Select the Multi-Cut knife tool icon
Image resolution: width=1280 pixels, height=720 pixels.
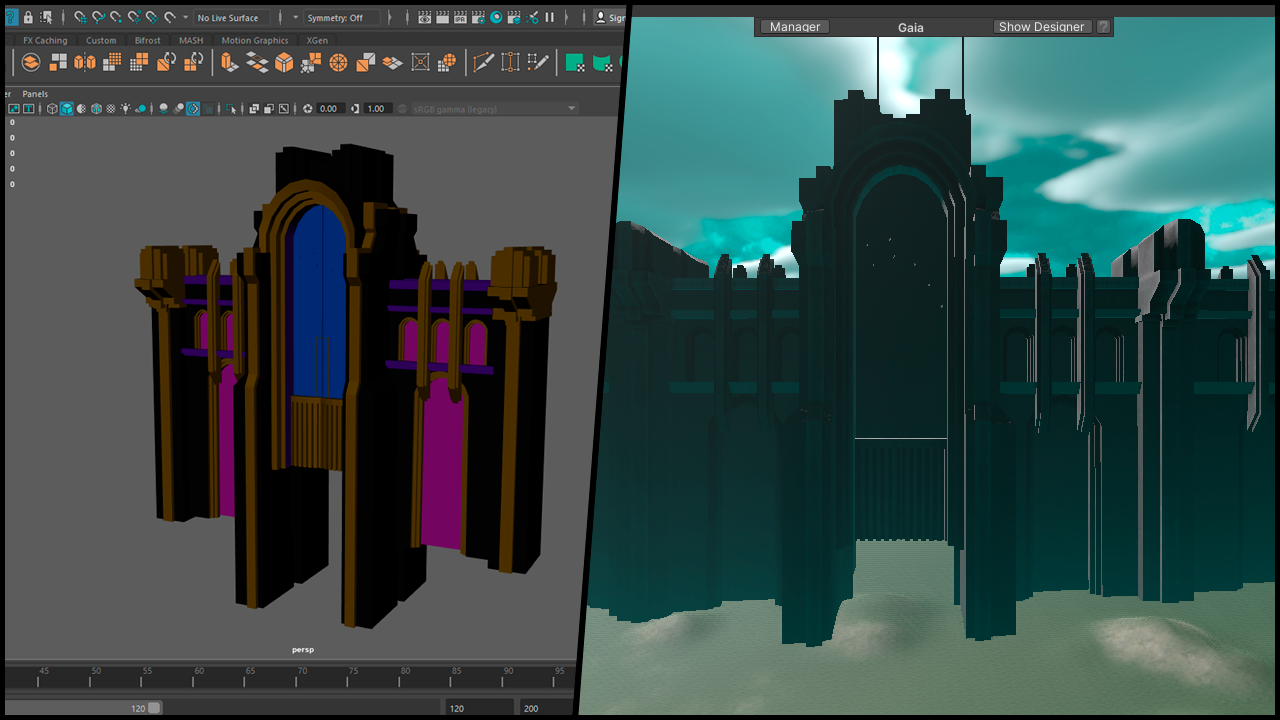483,62
